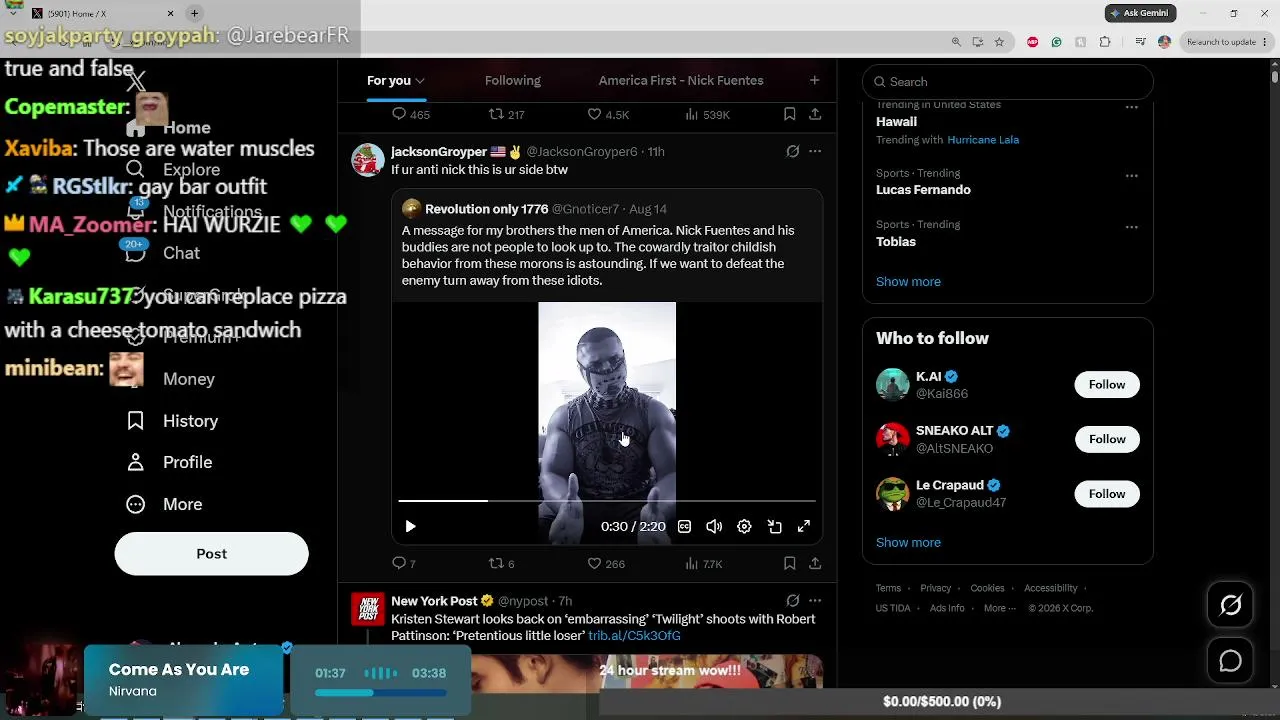
Task: Open options for the Tobias trend
Action: 1131,228
